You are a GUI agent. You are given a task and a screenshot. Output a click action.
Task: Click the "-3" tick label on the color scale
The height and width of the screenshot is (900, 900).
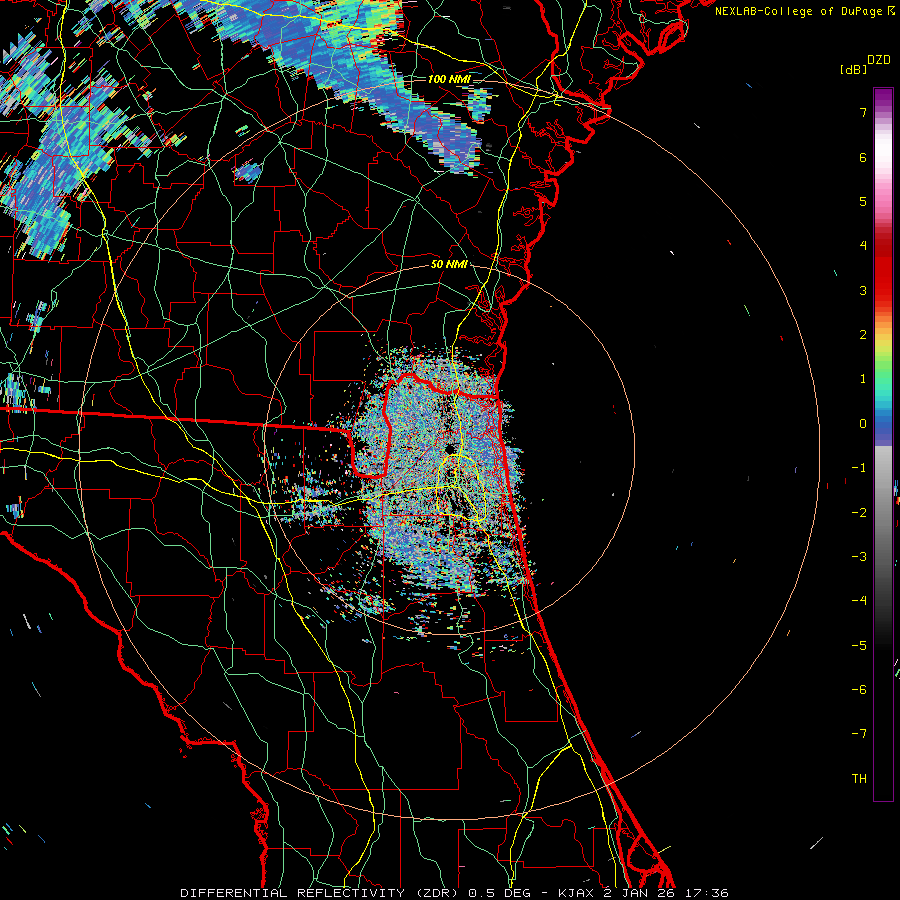coord(859,557)
